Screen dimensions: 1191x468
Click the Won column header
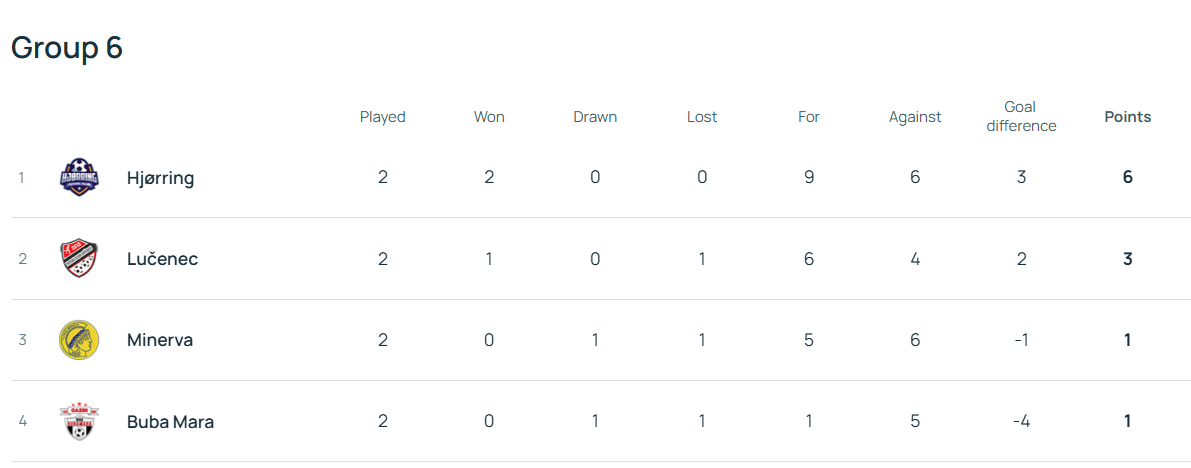(x=489, y=117)
